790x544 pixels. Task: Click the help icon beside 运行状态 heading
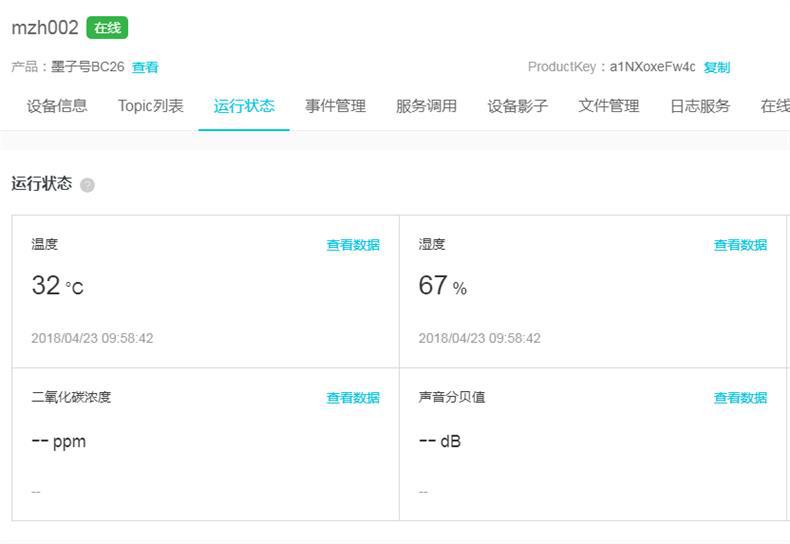87,185
